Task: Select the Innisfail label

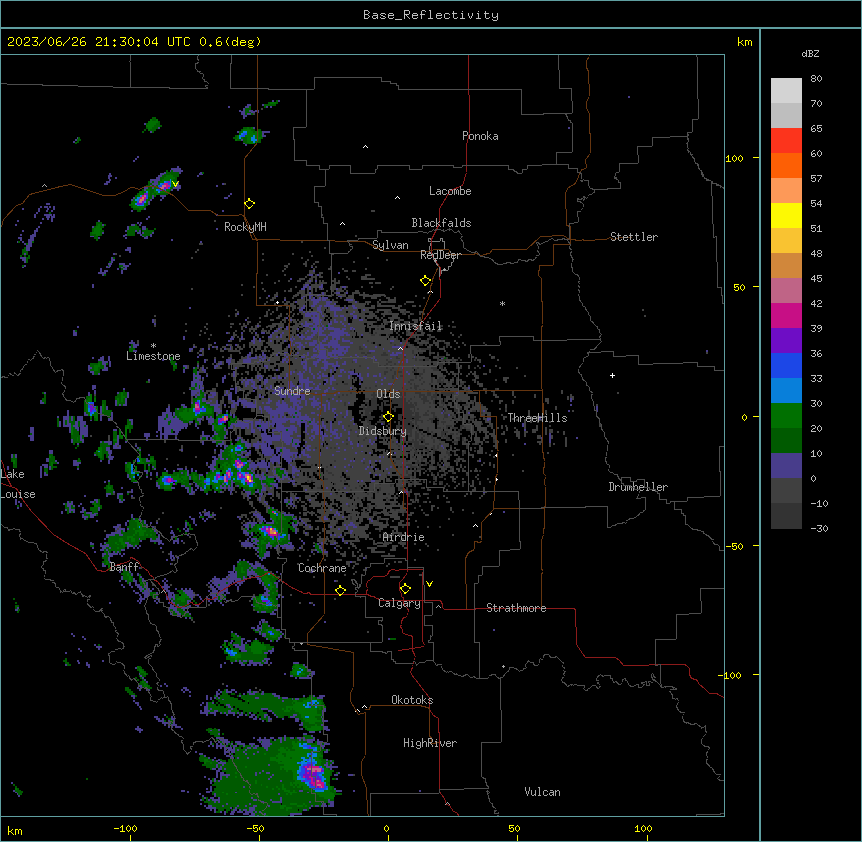Action: pyautogui.click(x=416, y=326)
